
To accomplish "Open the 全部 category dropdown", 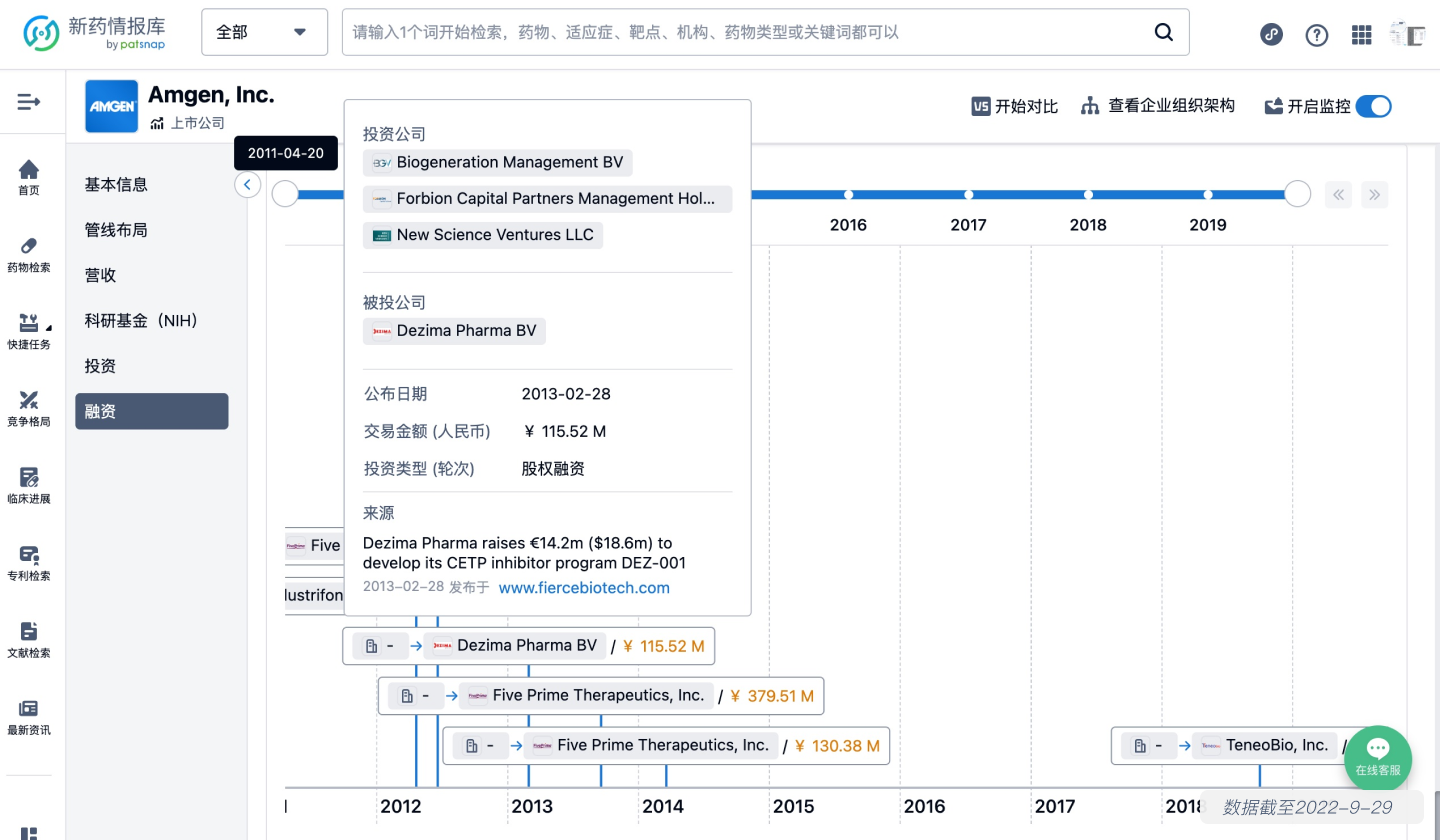I will click(265, 32).
